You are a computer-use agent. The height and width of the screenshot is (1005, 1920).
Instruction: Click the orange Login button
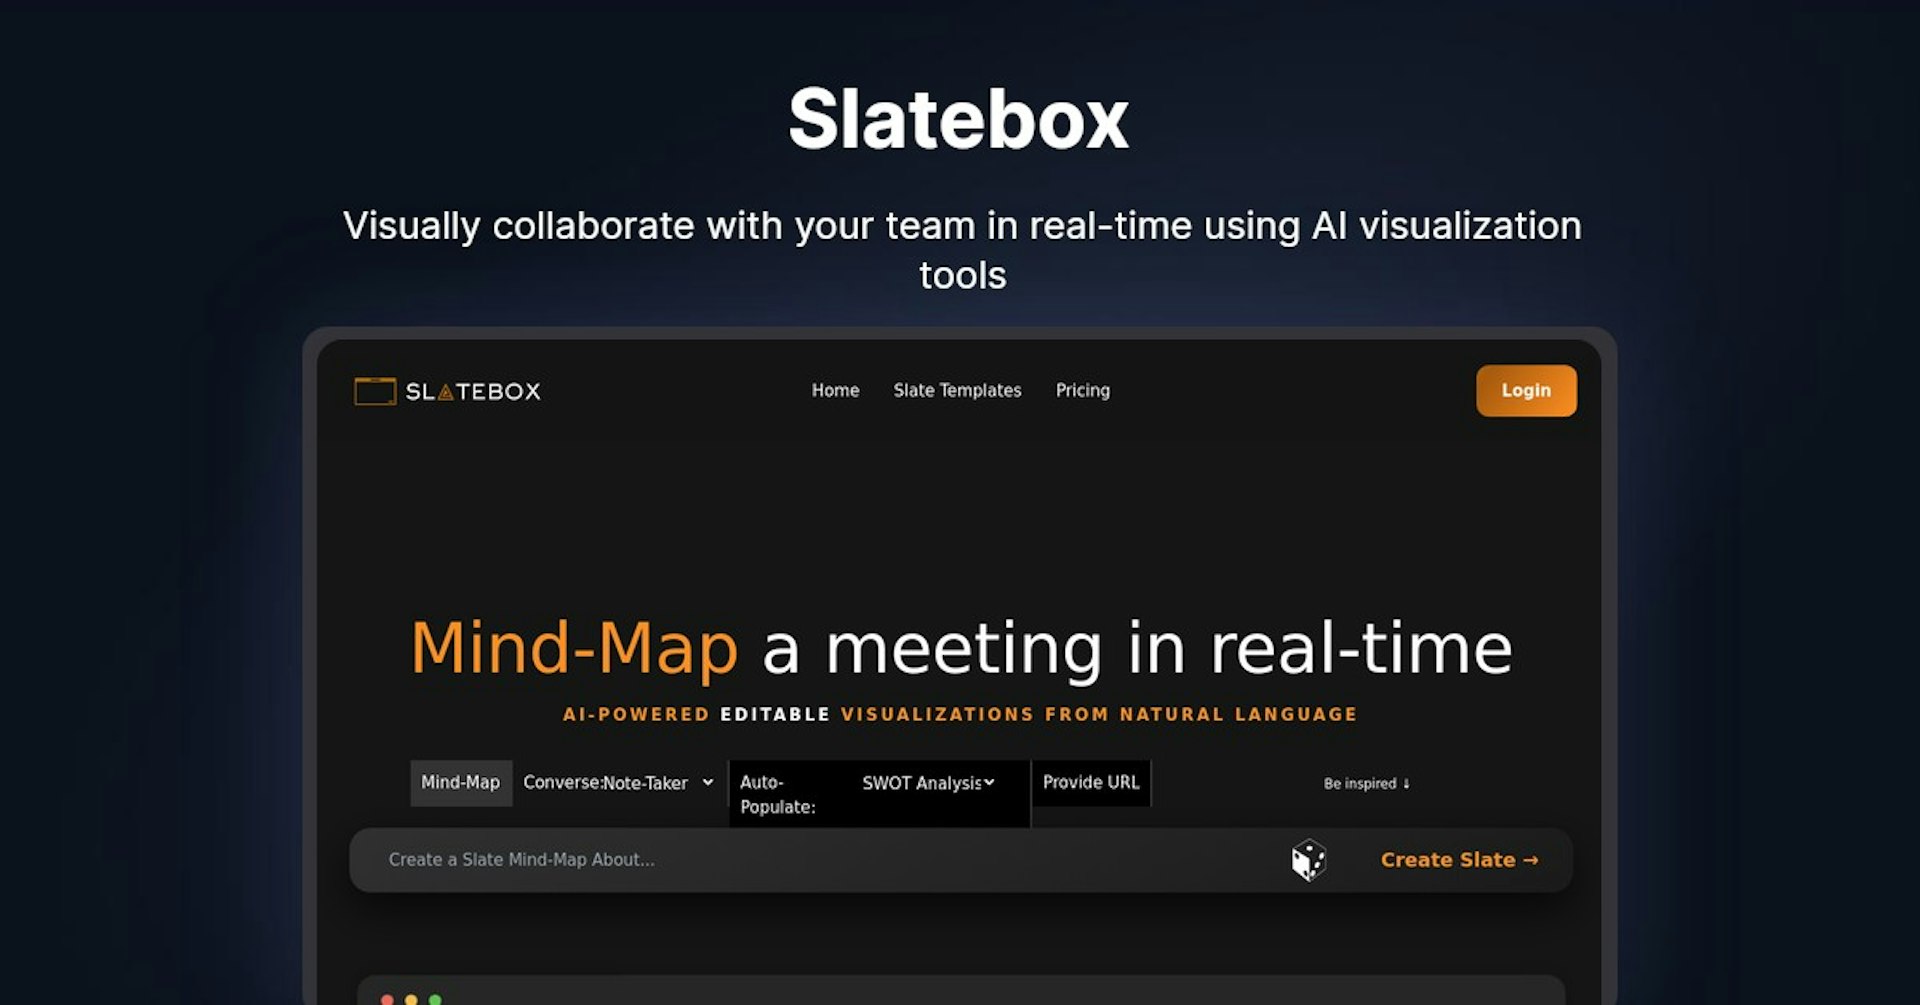(x=1526, y=391)
